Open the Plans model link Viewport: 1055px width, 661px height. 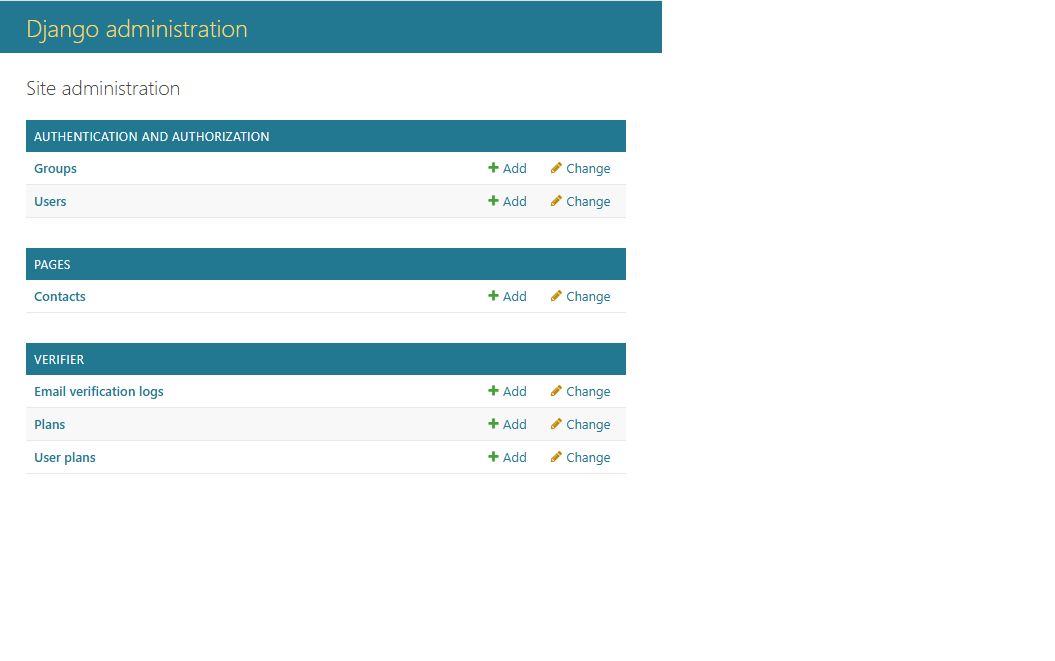coord(50,424)
